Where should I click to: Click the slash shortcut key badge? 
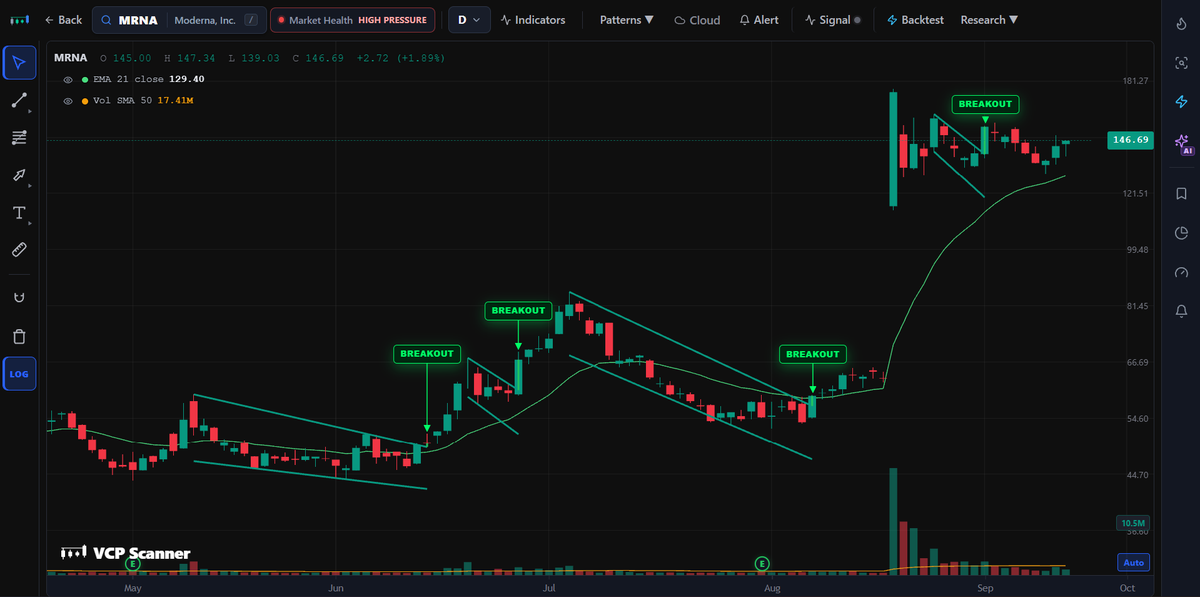(x=250, y=20)
